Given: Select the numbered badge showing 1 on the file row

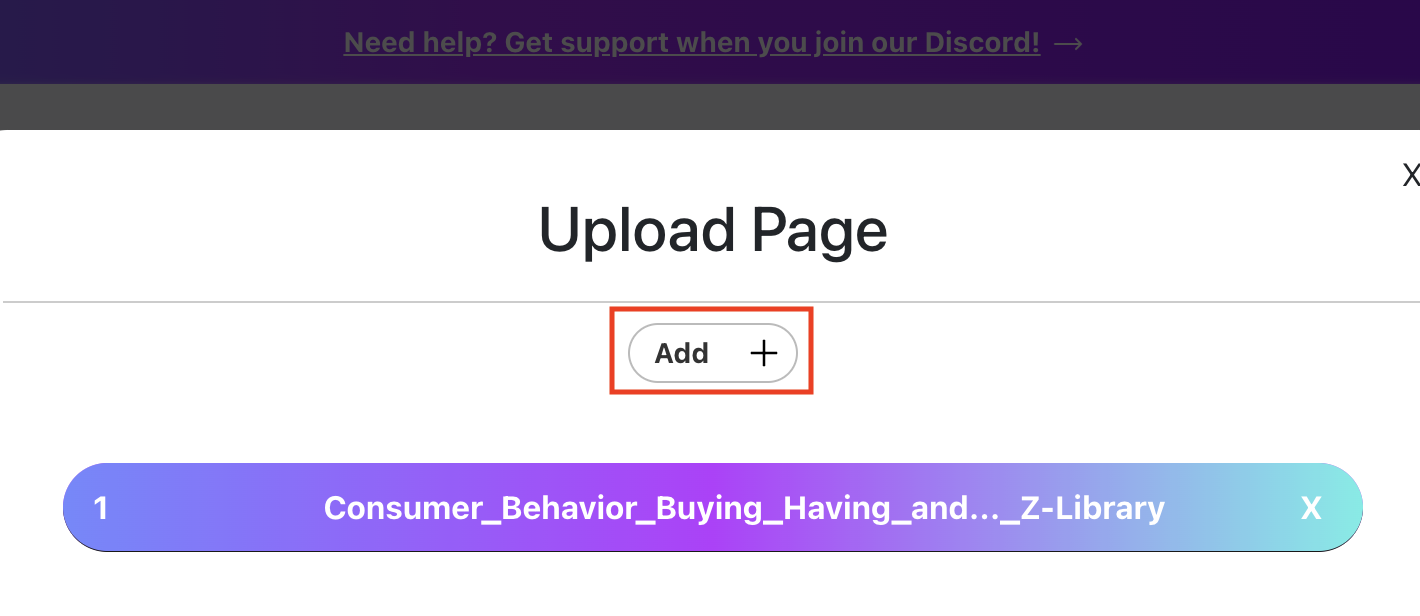Looking at the screenshot, I should pyautogui.click(x=100, y=508).
